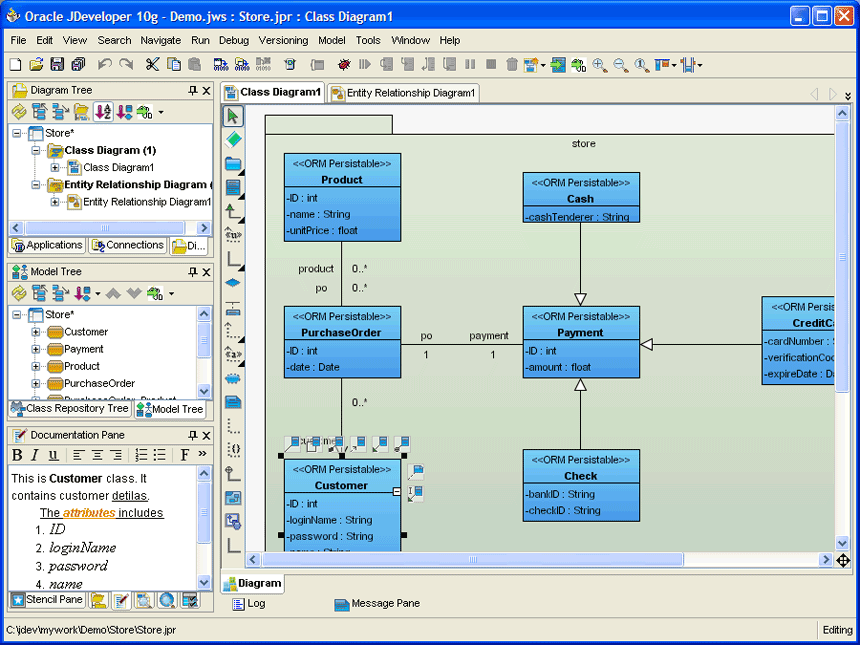Screen dimensions: 860x645
Task: Select Product item in Model Tree
Action: (82, 366)
